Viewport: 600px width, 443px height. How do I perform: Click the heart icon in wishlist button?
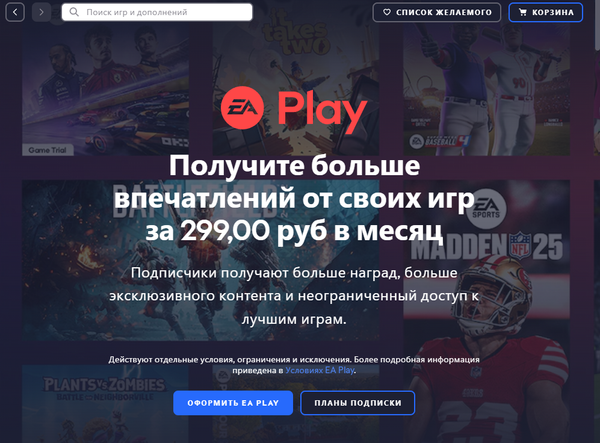point(387,12)
